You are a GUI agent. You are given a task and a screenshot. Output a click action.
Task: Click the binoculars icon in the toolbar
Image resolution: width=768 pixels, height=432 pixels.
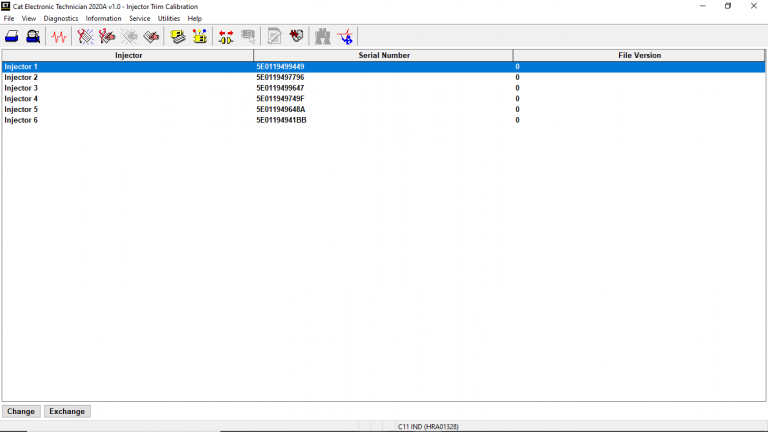[x=322, y=37]
